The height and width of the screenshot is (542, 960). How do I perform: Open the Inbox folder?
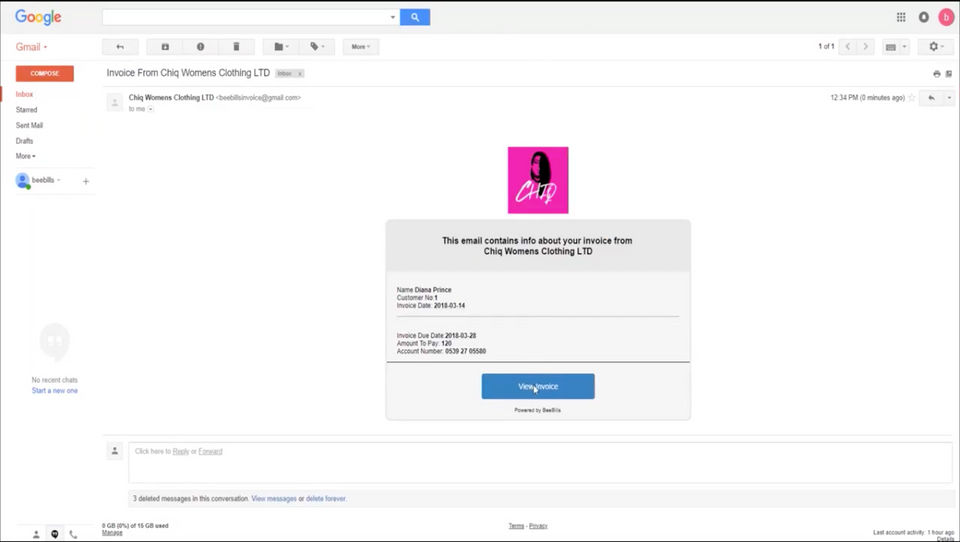point(24,94)
